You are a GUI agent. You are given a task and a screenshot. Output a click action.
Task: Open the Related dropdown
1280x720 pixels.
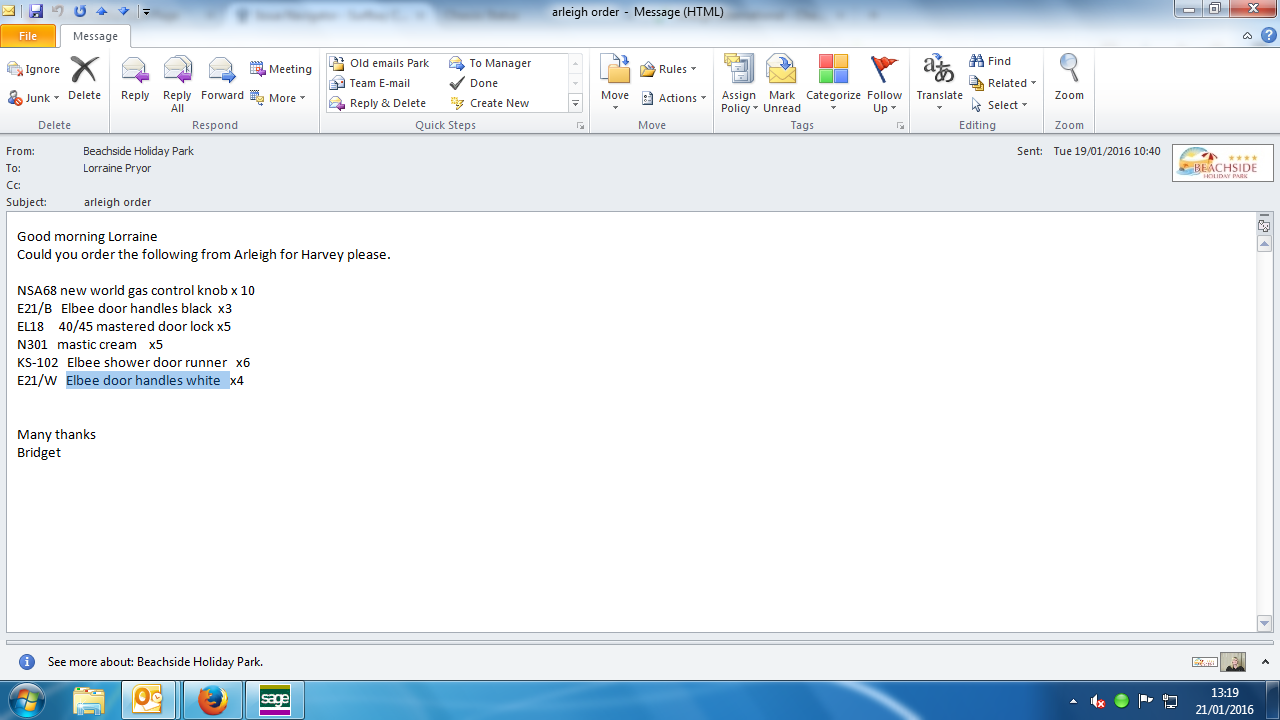[1003, 83]
